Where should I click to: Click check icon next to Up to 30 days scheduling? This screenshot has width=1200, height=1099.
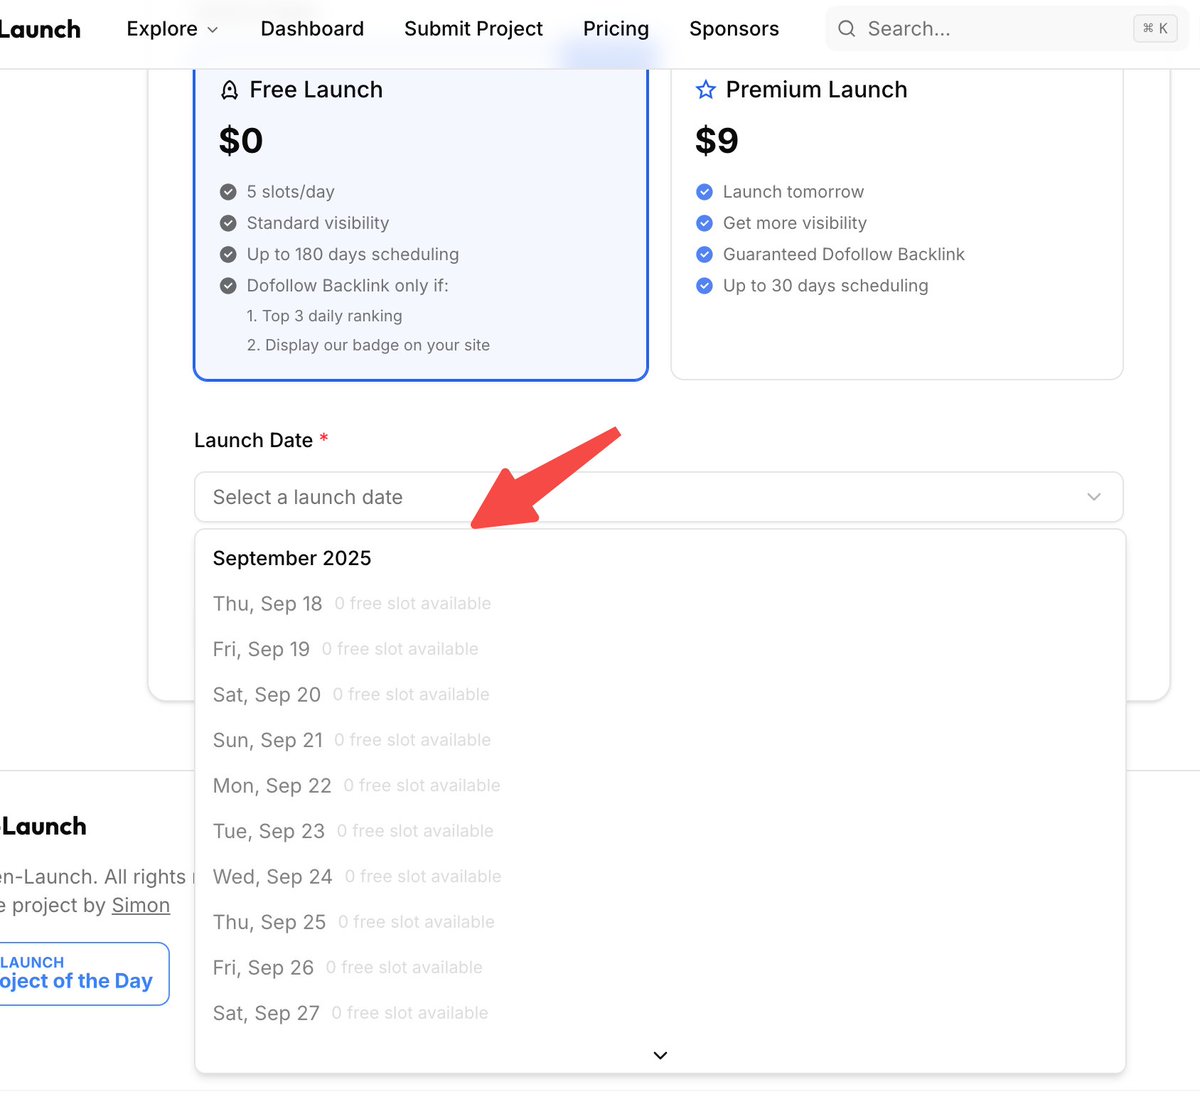pyautogui.click(x=705, y=286)
